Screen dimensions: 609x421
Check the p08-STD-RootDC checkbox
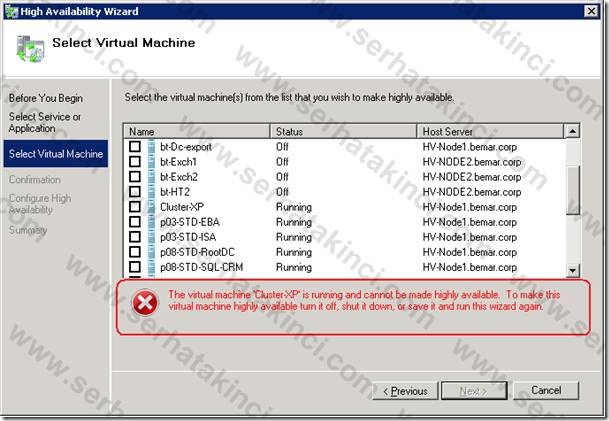(x=135, y=252)
